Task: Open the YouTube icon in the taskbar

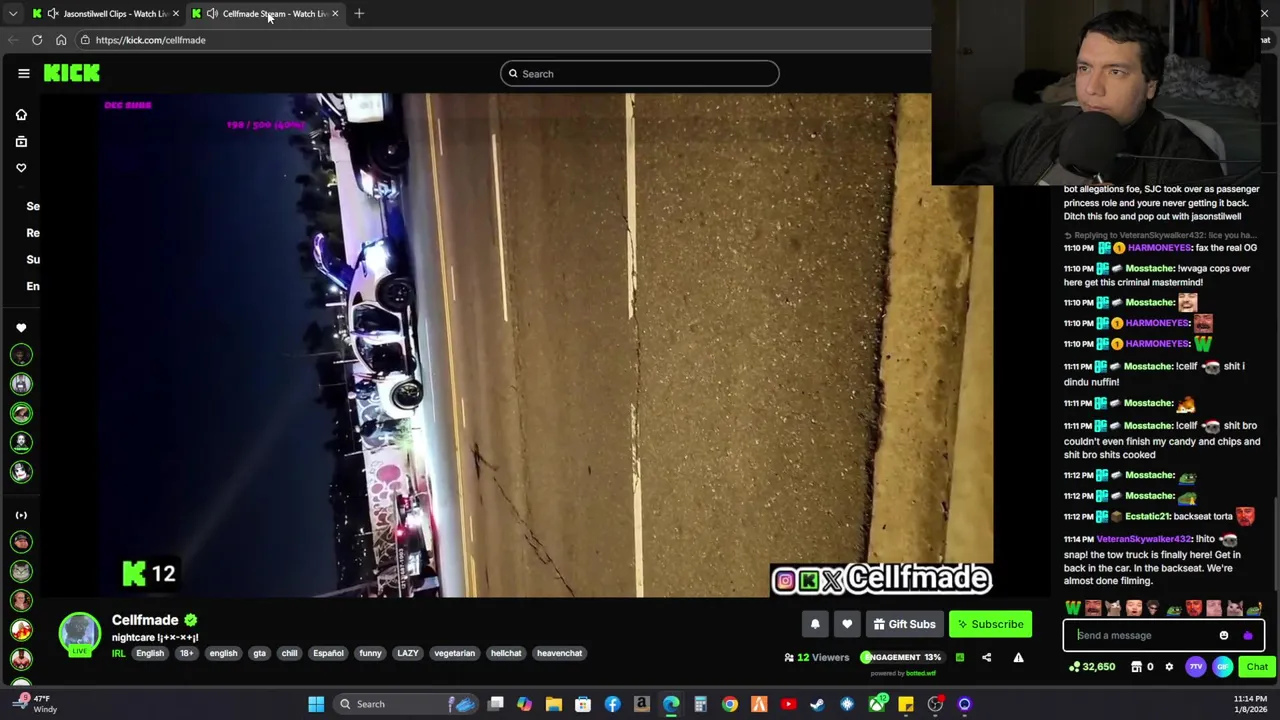Action: click(x=788, y=704)
